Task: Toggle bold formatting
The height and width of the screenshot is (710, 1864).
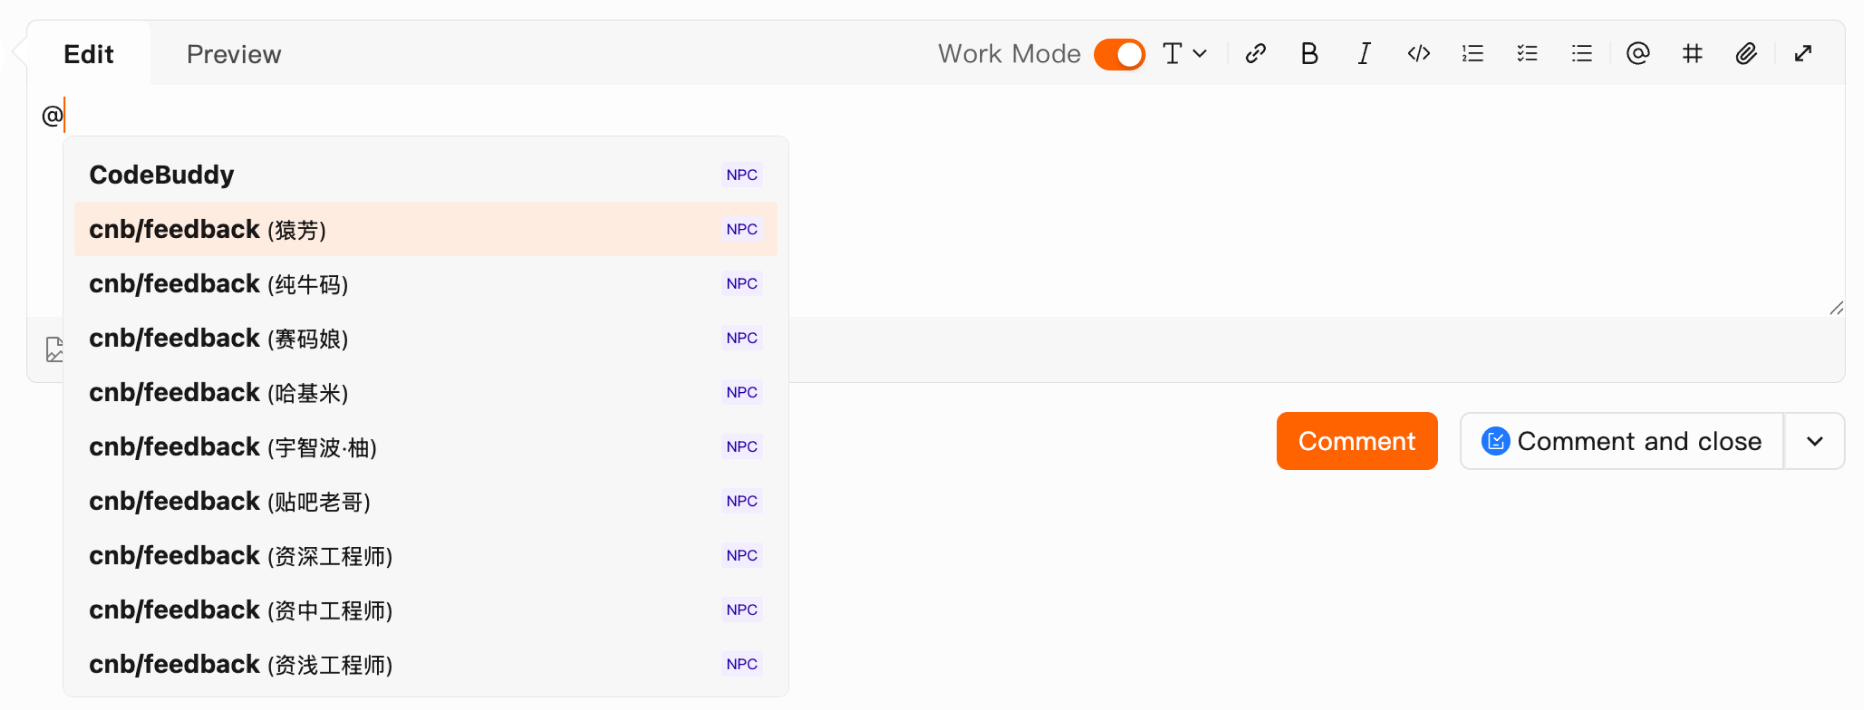Action: pyautogui.click(x=1309, y=54)
